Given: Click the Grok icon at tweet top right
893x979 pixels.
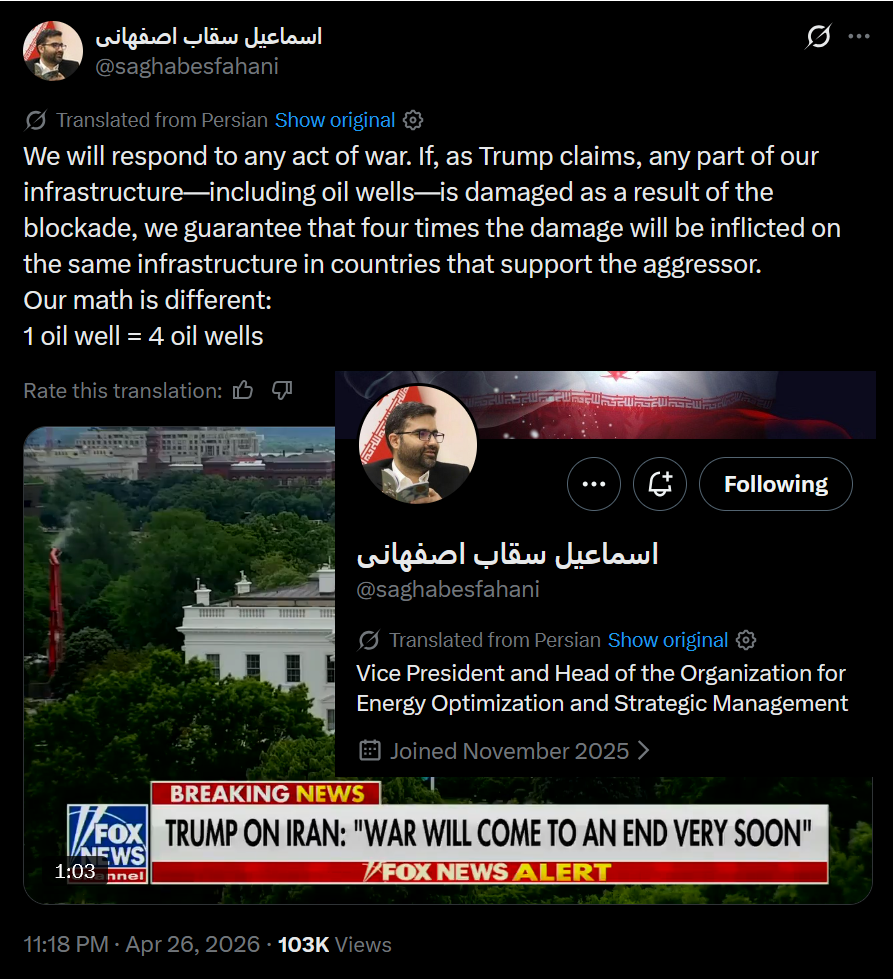Looking at the screenshot, I should pos(818,36).
